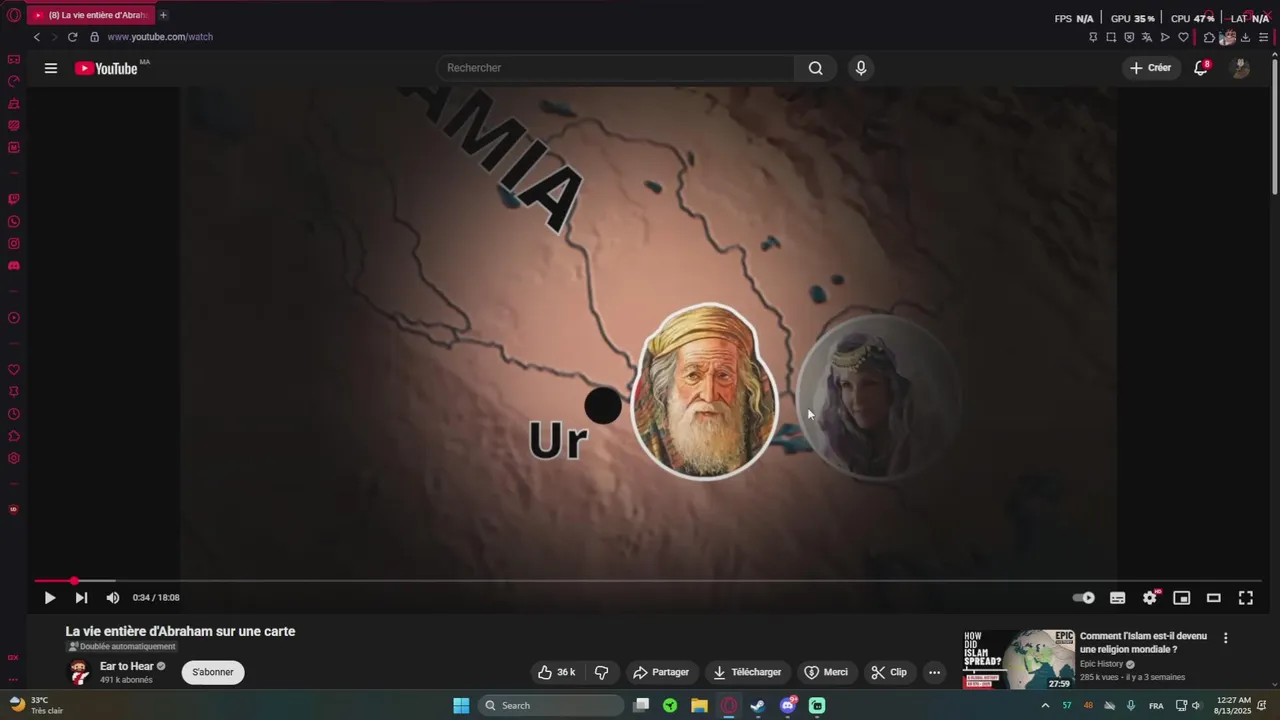
Task: Play the paused video
Action: (49, 598)
